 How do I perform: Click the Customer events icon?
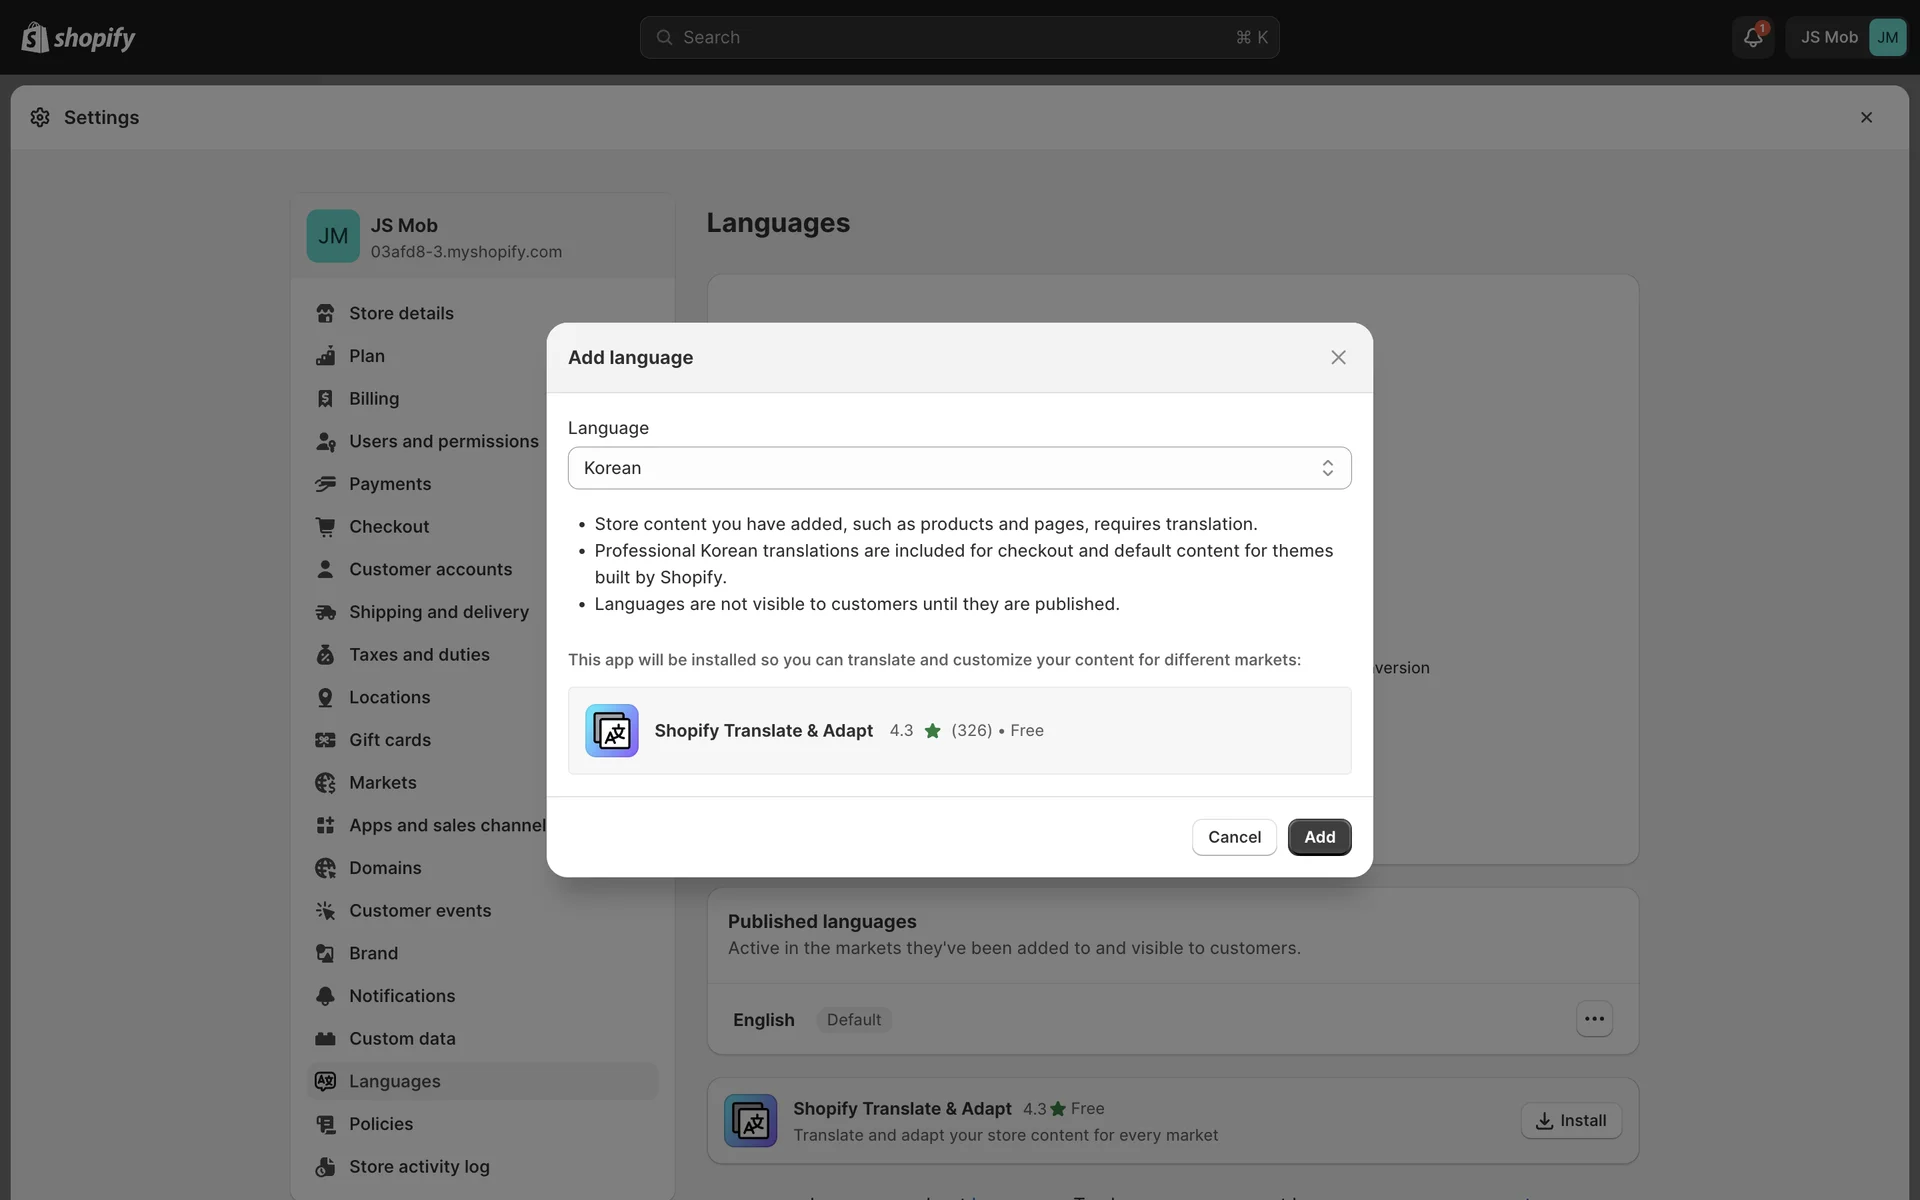point(325,911)
